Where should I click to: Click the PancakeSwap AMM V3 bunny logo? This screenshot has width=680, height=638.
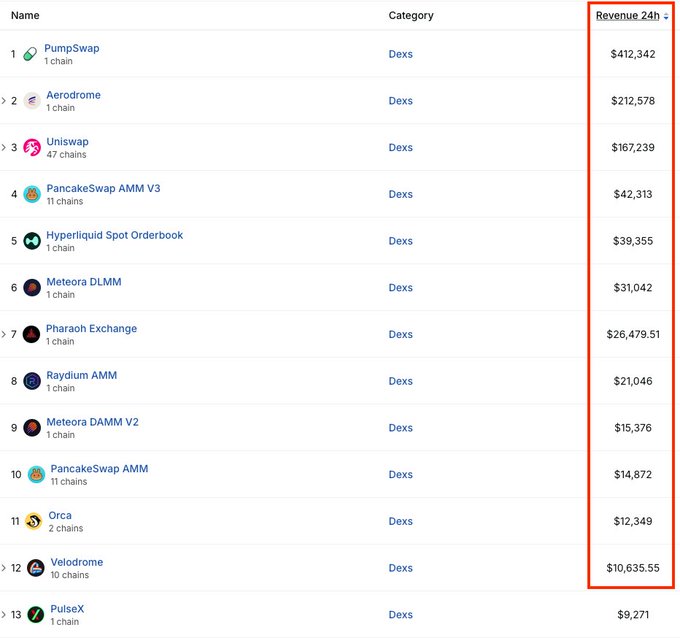[x=32, y=194]
